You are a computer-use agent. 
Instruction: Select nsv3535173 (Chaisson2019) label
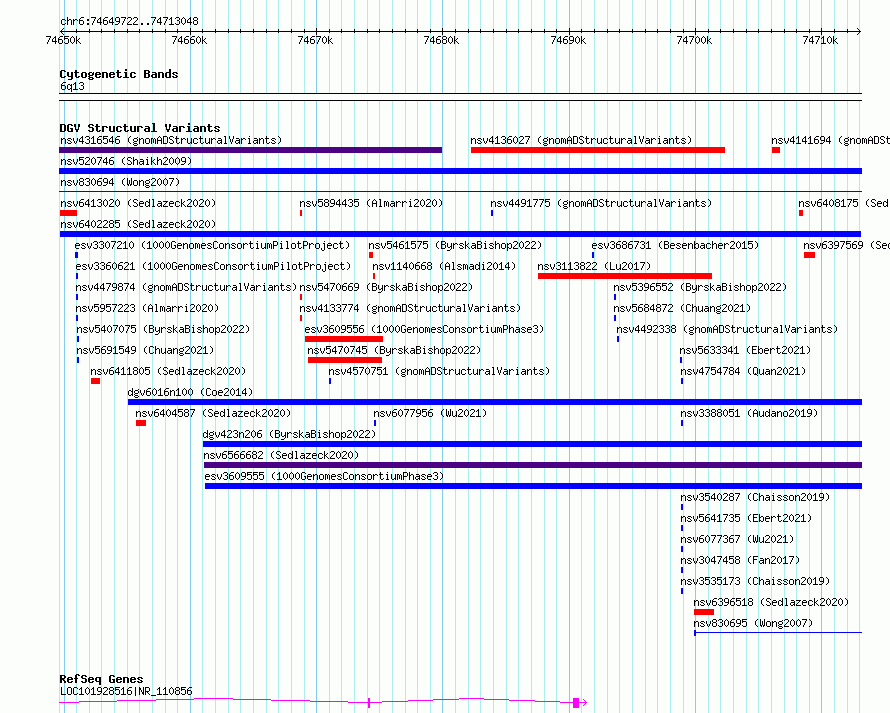click(x=755, y=581)
